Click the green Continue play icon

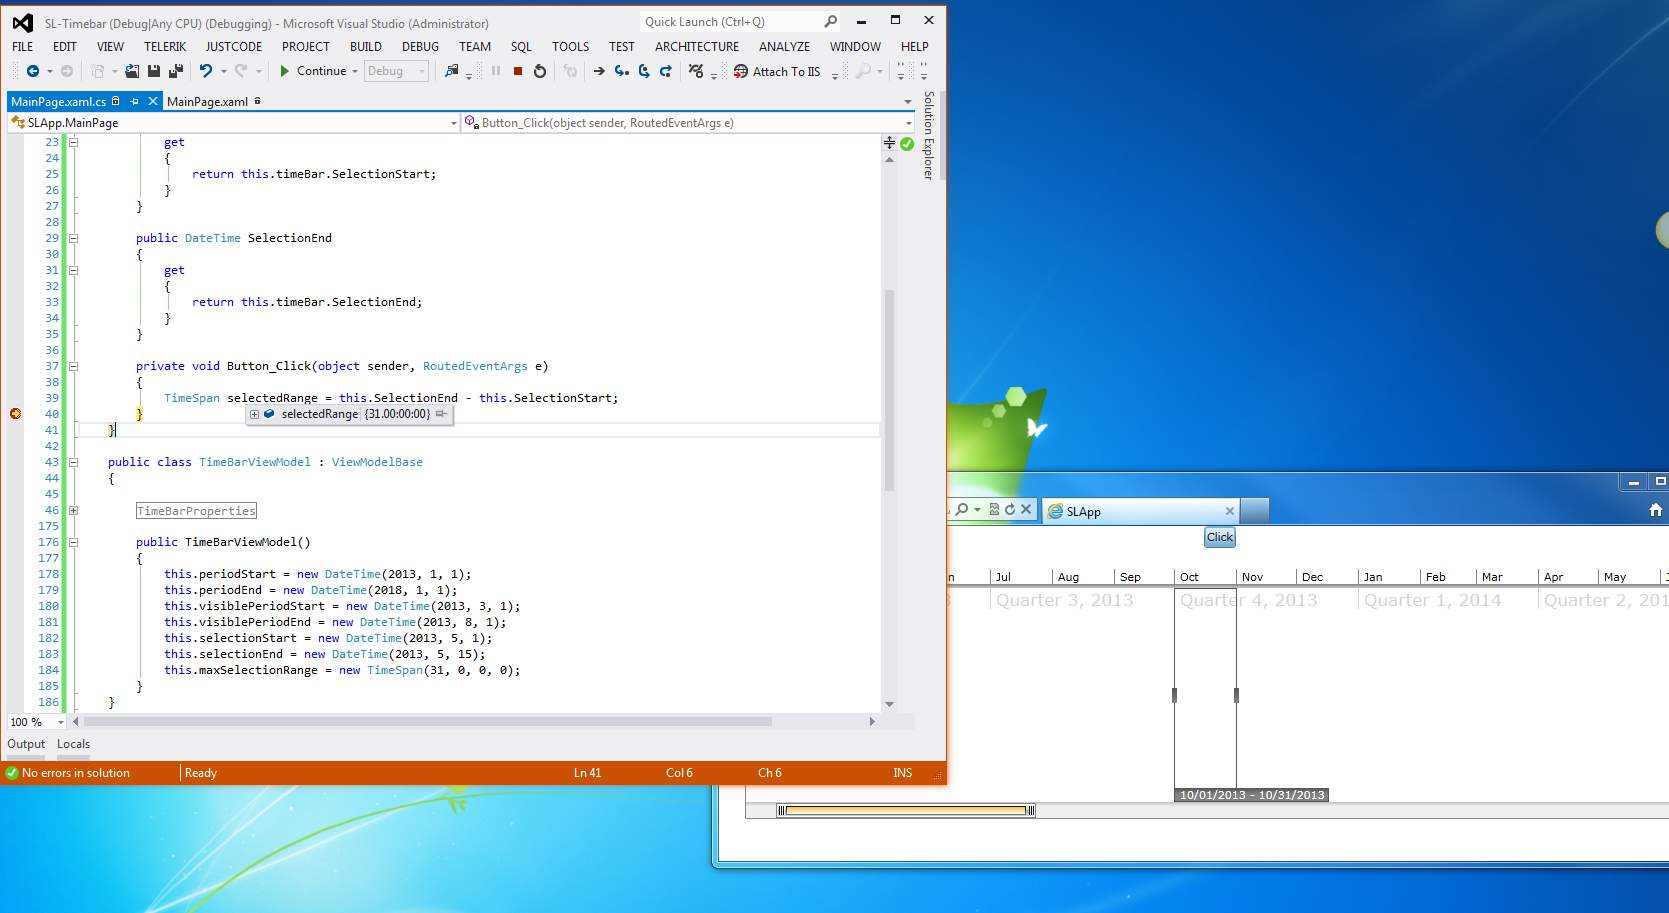285,71
